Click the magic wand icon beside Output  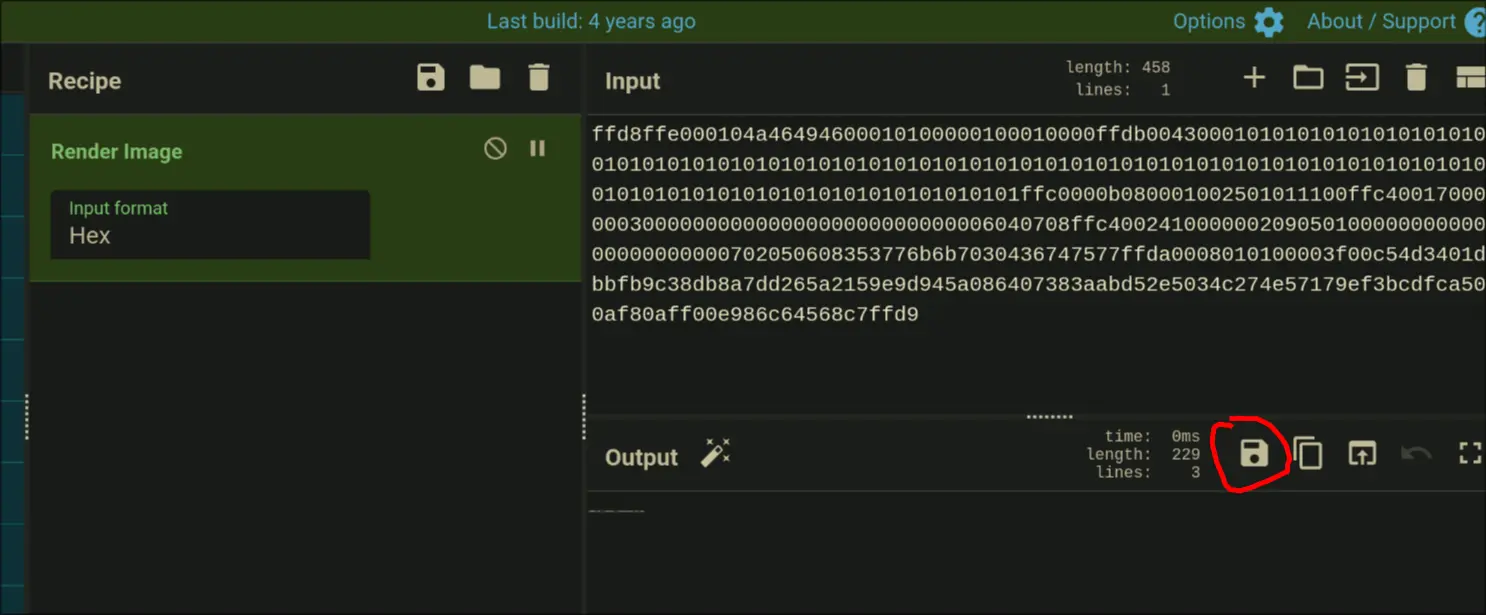pyautogui.click(x=715, y=454)
